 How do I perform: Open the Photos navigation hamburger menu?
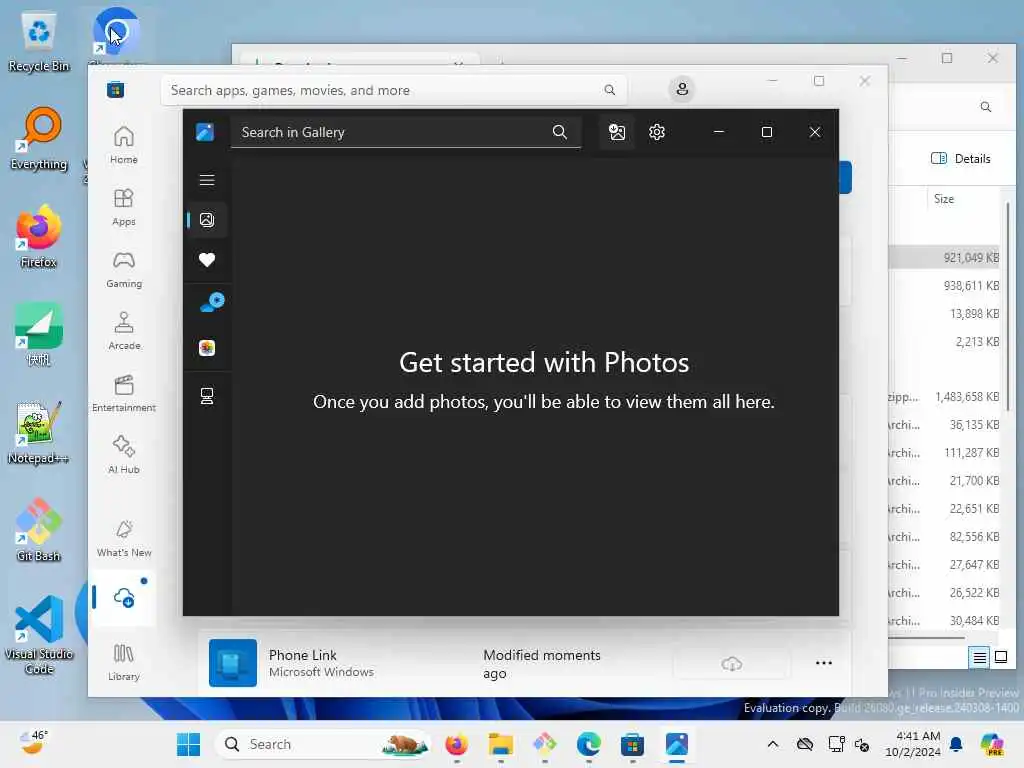tap(207, 180)
